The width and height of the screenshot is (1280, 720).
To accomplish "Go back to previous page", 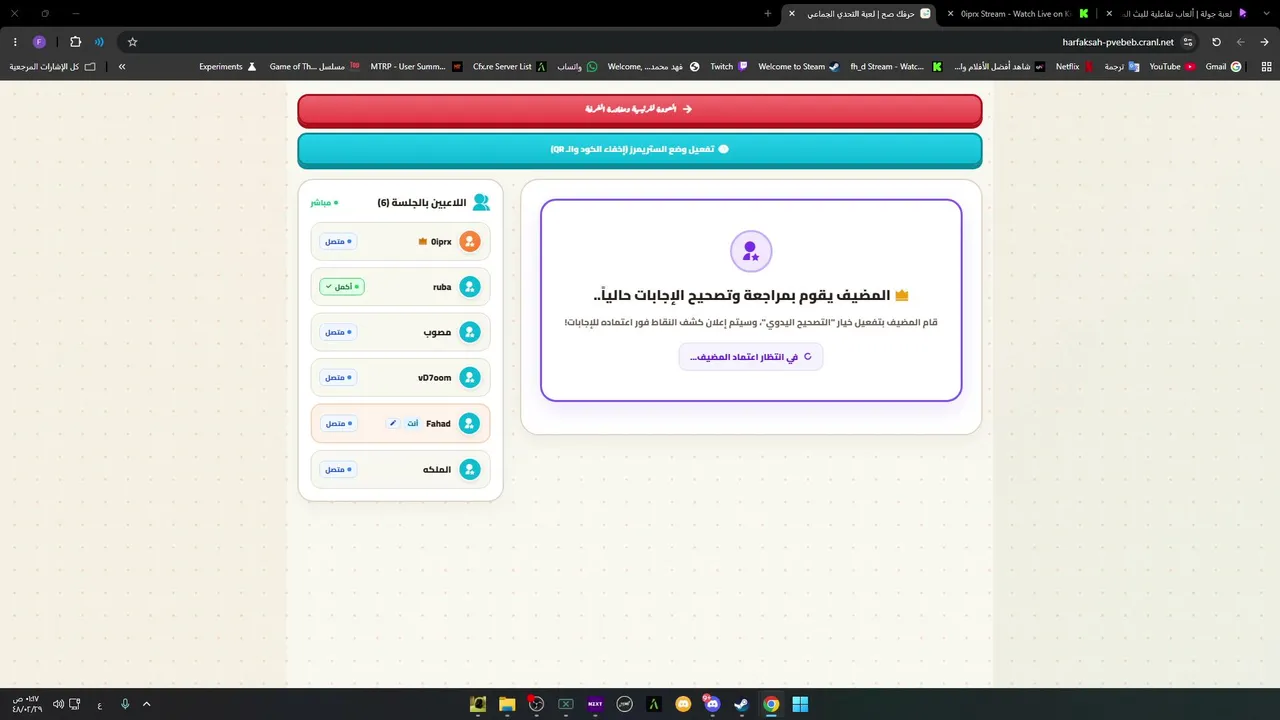I will 1265,42.
